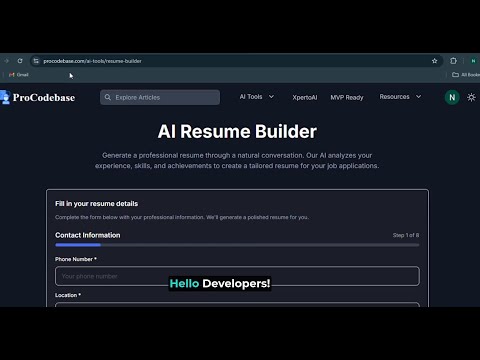Open site information icon in address bar
The width and height of the screenshot is (480, 360).
tap(36, 61)
